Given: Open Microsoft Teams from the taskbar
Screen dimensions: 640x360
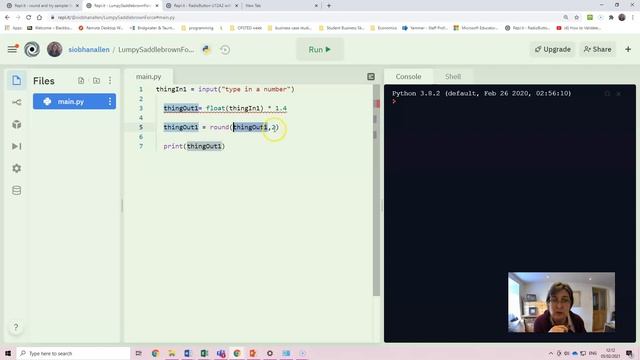Looking at the screenshot, I should click(221, 353).
